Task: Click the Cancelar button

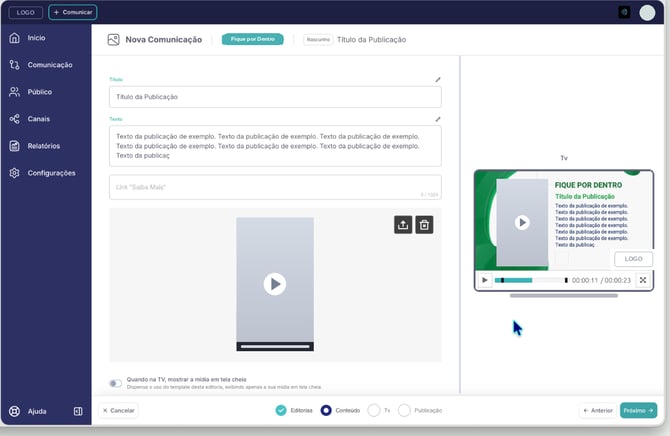Action: coord(118,410)
